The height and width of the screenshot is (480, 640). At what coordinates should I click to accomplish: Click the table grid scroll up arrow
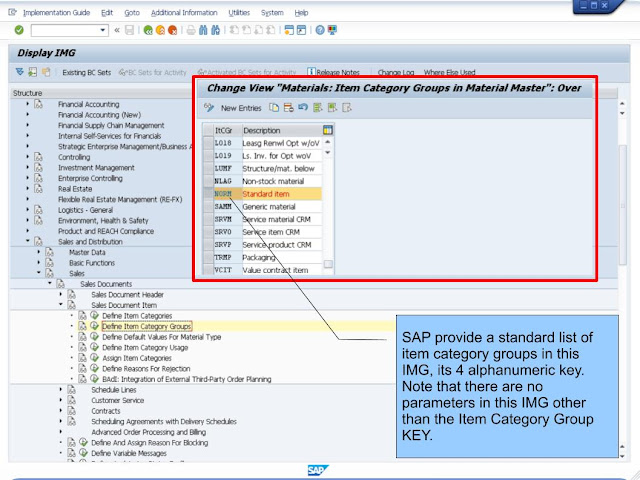click(327, 142)
